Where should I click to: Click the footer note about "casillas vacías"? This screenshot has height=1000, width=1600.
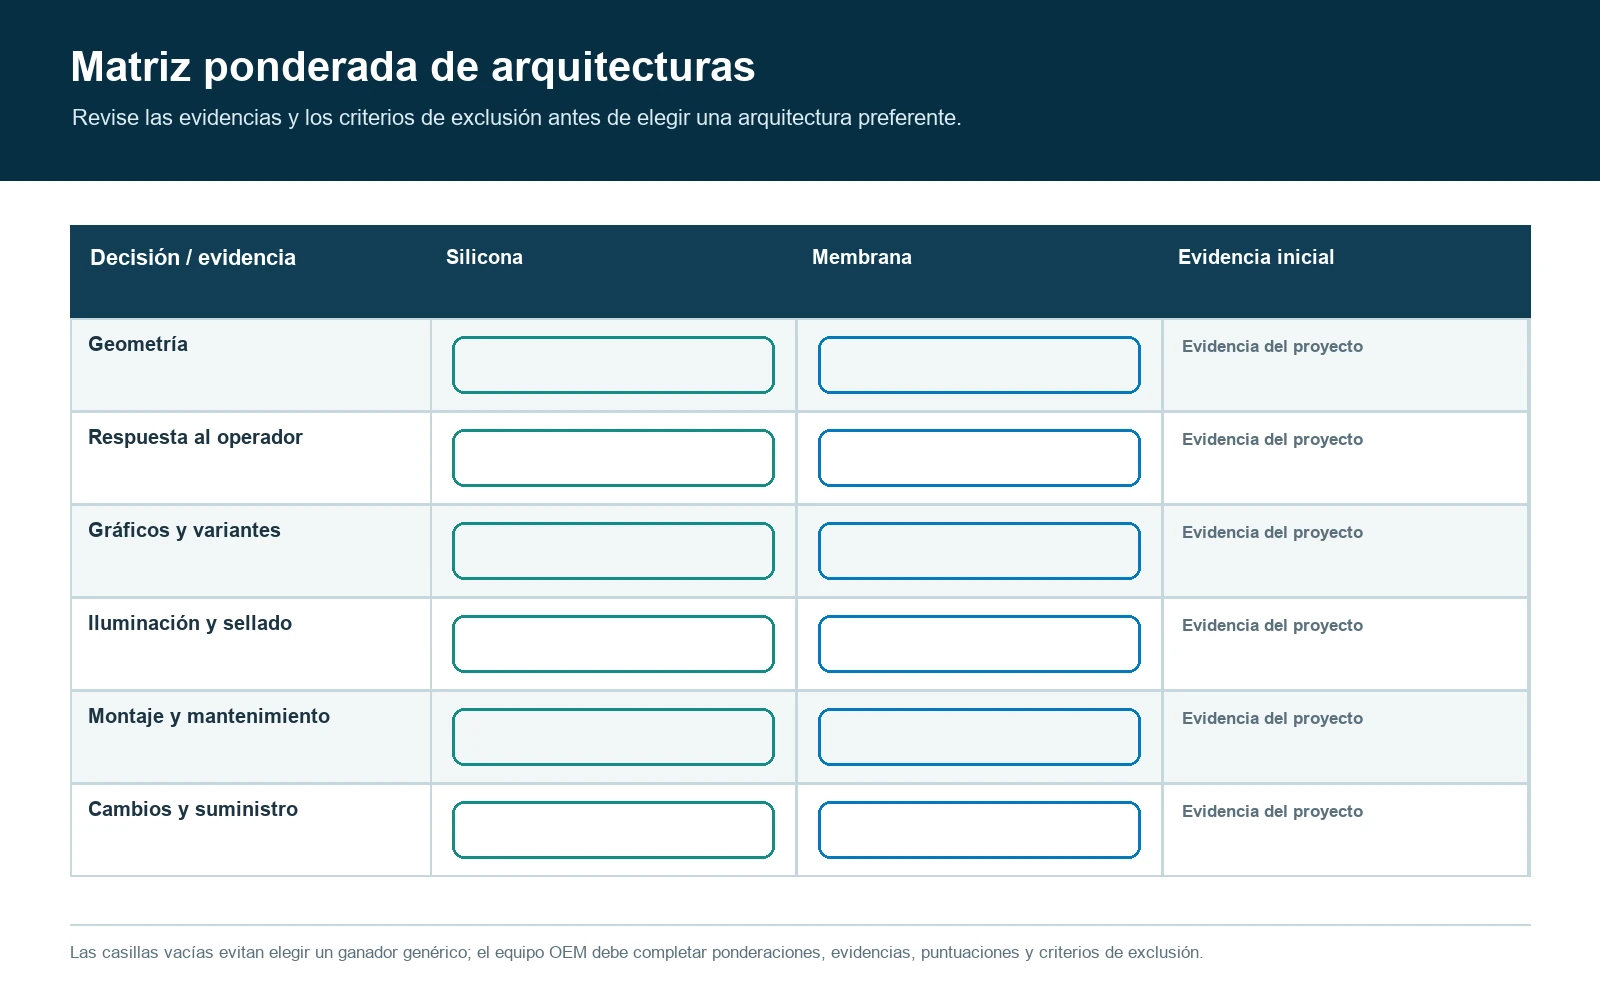(636, 952)
